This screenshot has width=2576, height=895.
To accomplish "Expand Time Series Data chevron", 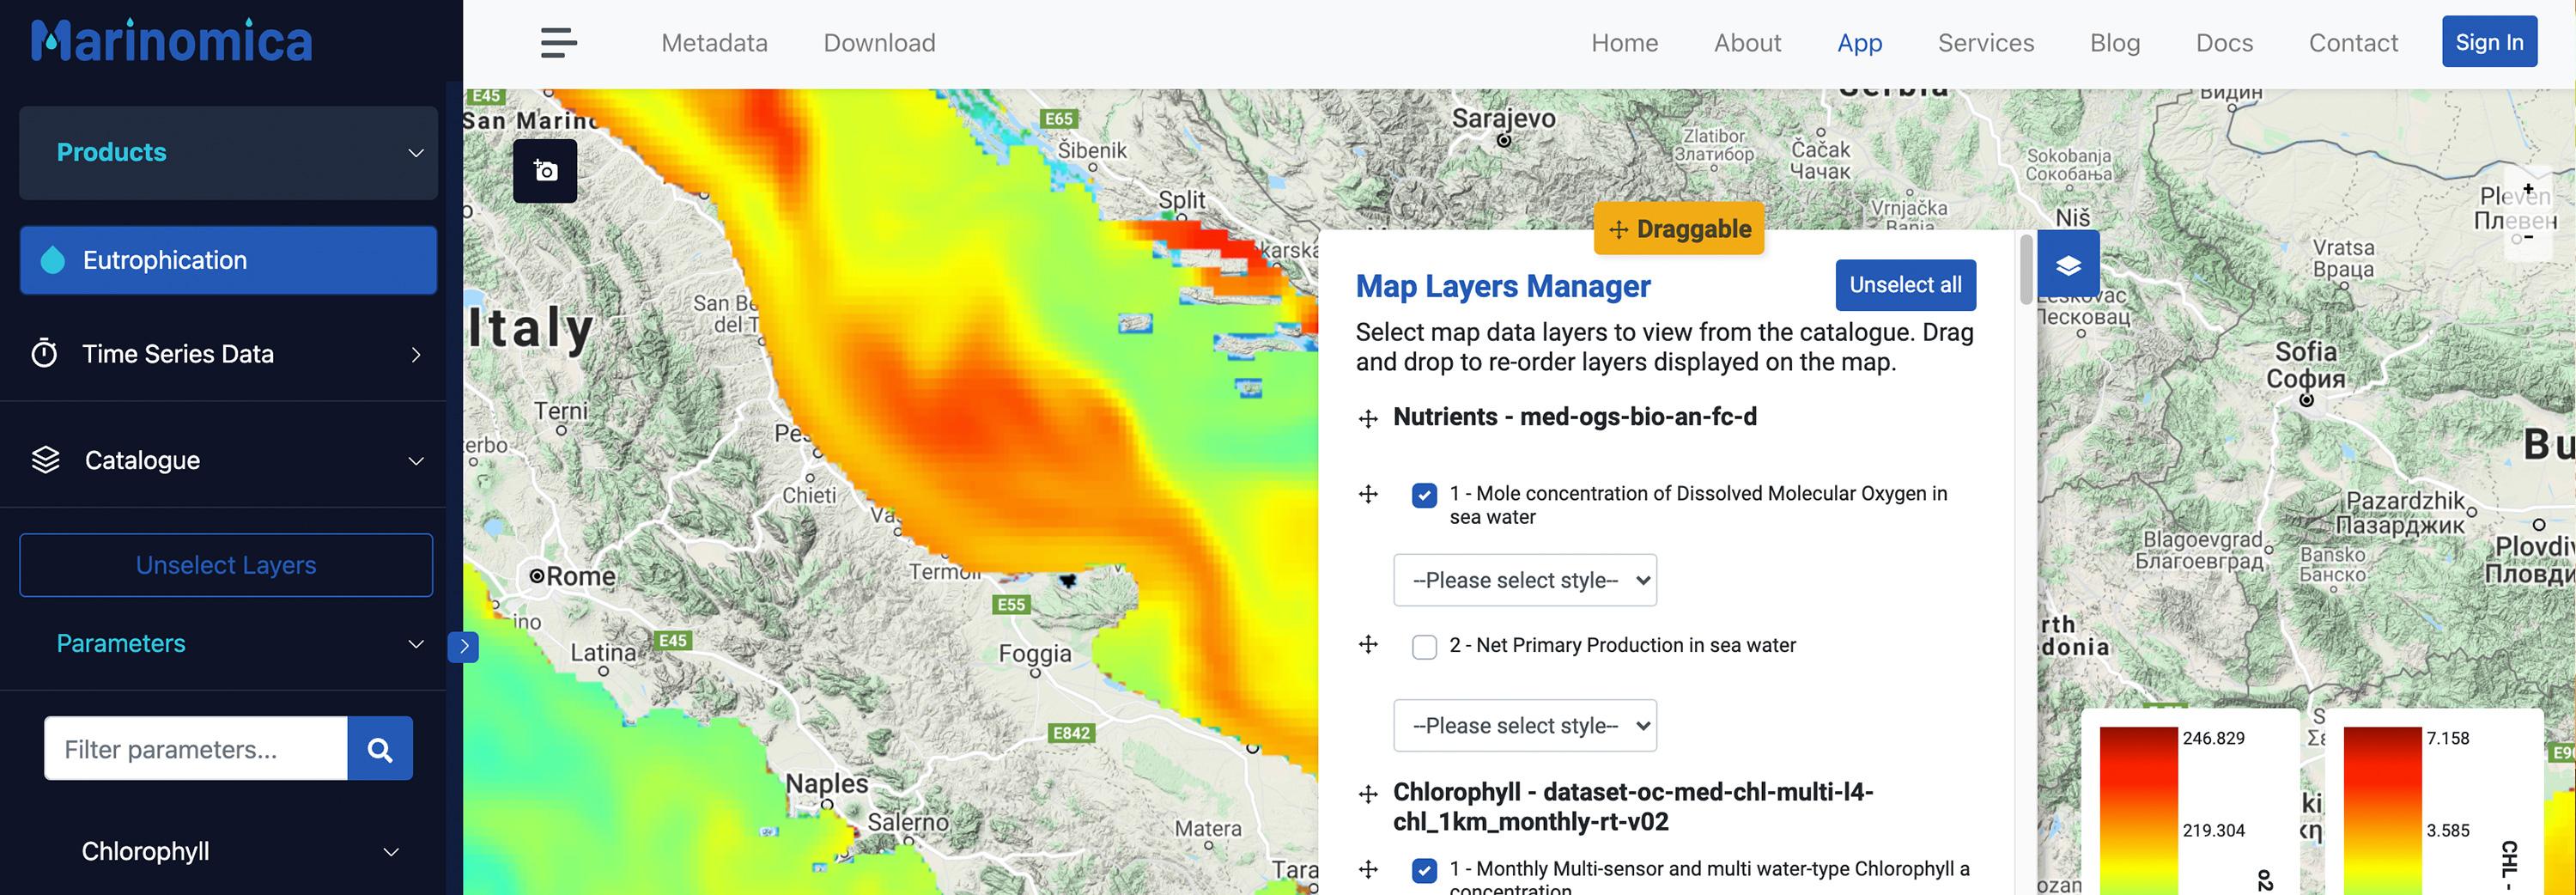I will [416, 355].
